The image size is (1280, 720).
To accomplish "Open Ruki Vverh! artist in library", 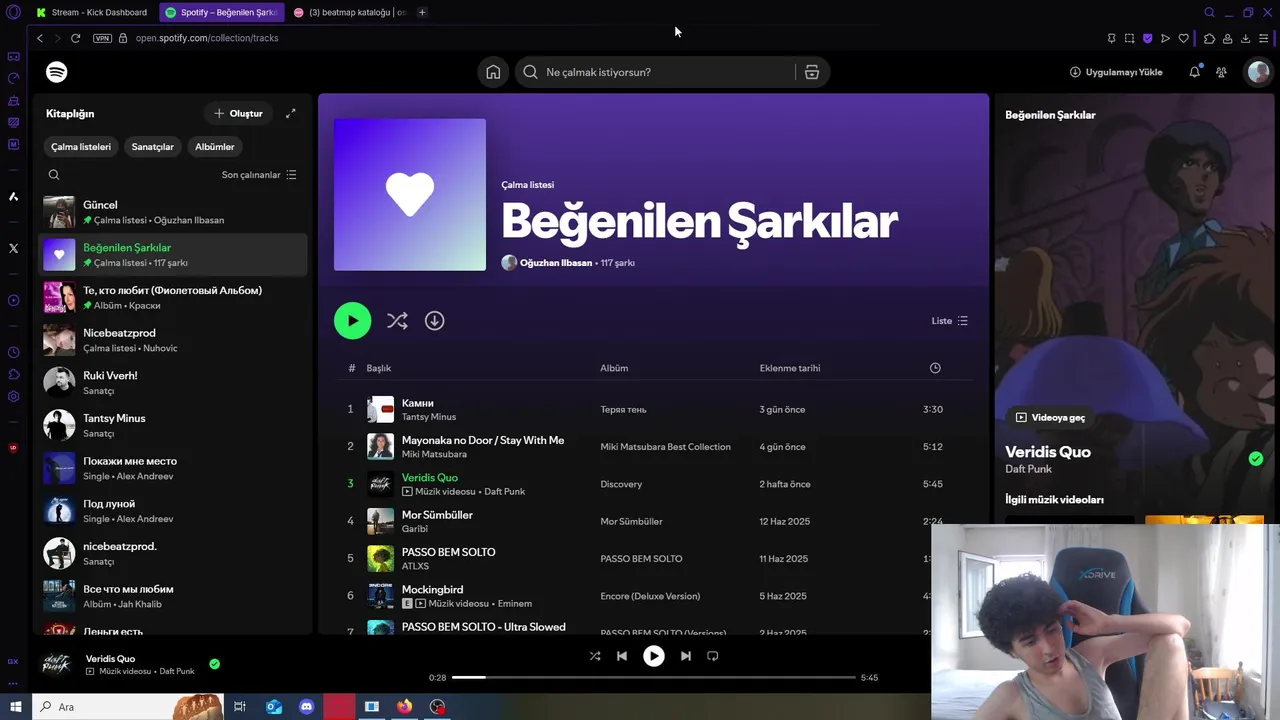I will click(x=173, y=383).
